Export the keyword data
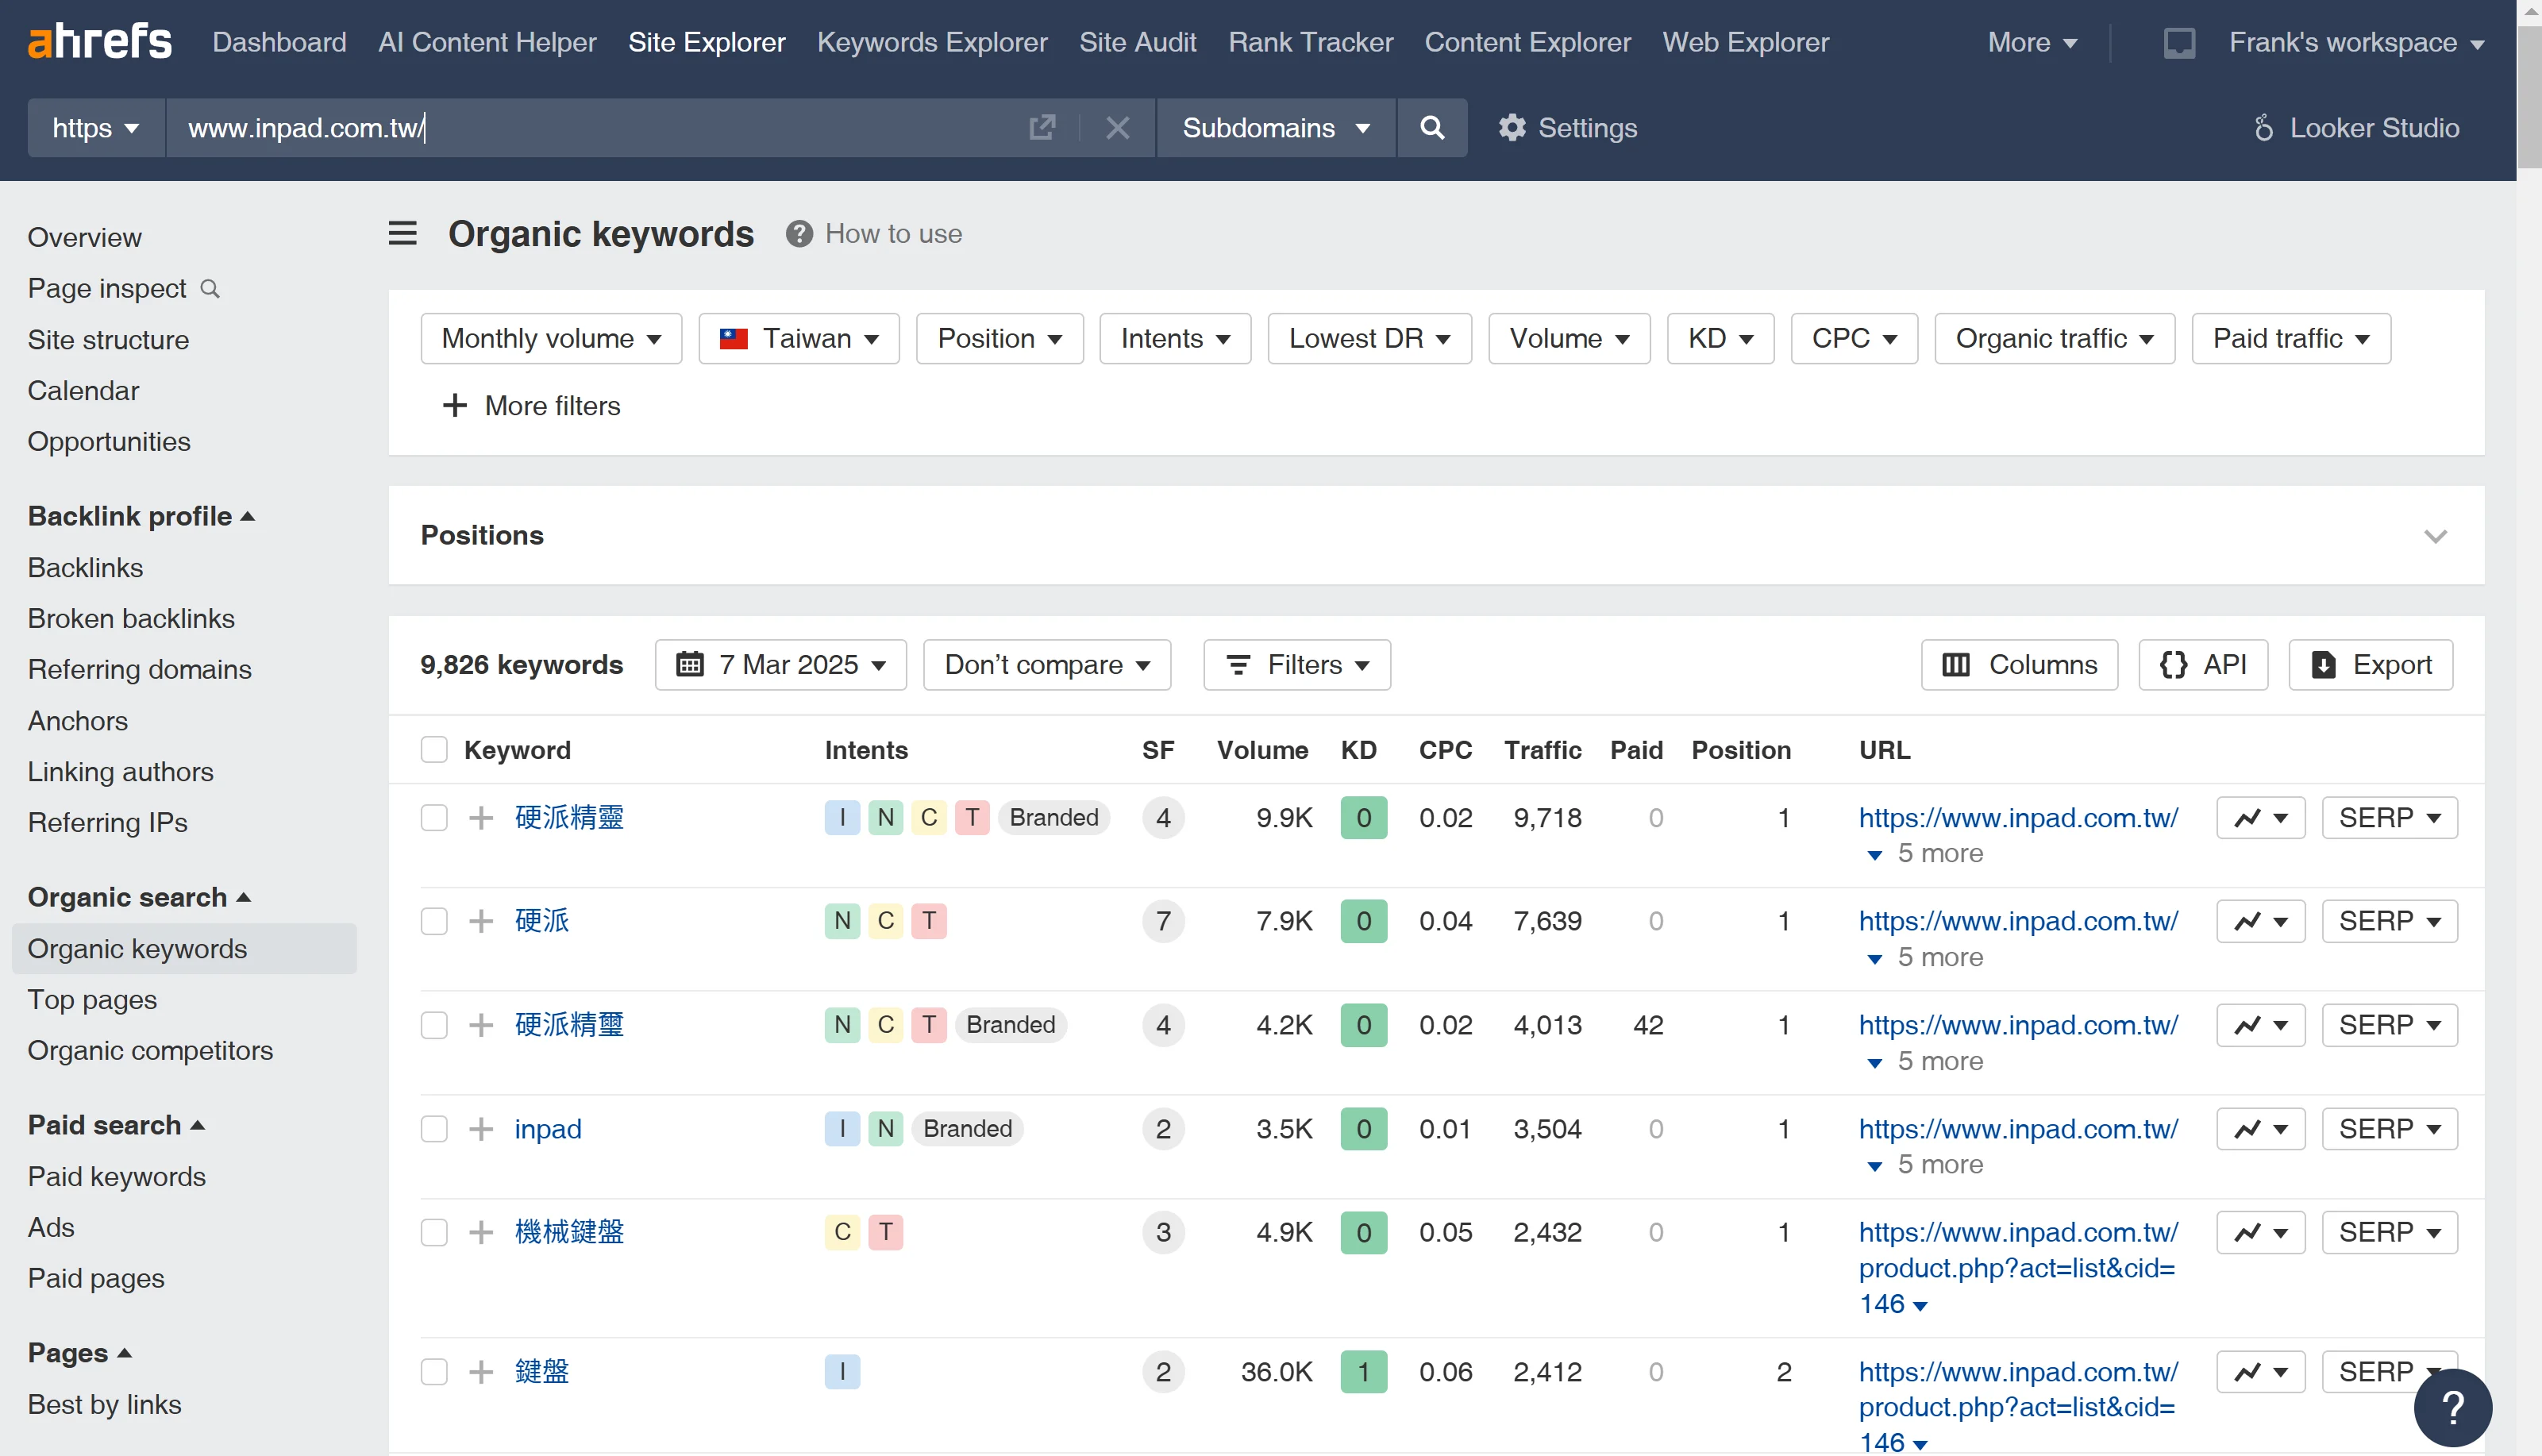Screen dimensions: 2542x1456 click(x=2371, y=664)
